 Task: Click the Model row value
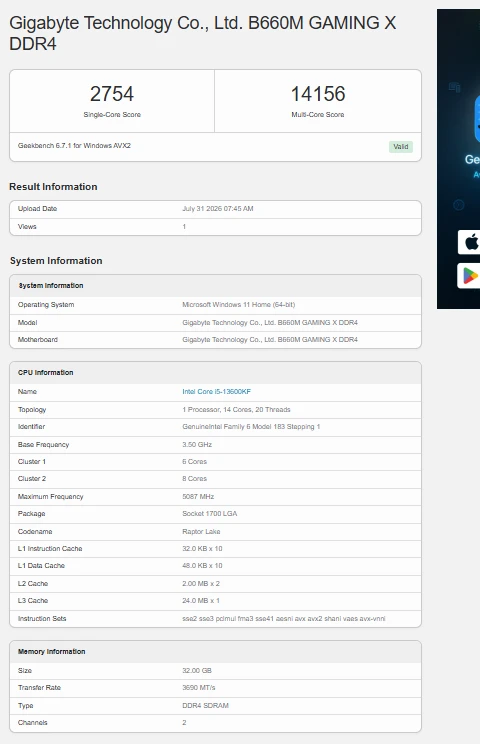tap(270, 323)
